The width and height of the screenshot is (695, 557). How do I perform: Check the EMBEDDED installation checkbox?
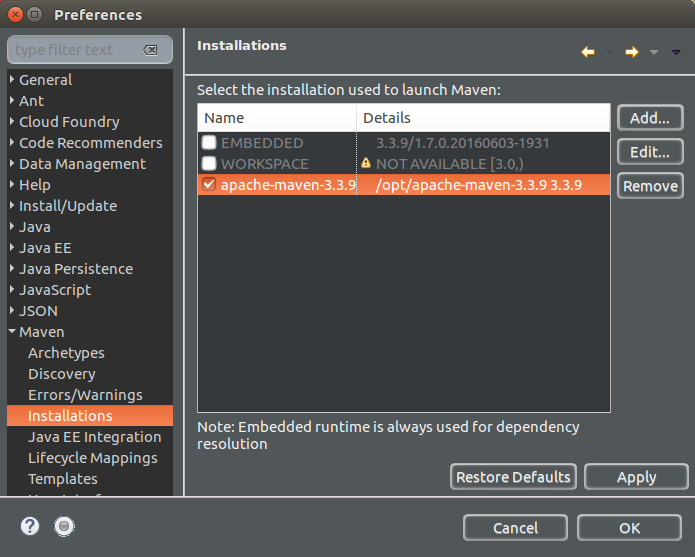pyautogui.click(x=209, y=143)
